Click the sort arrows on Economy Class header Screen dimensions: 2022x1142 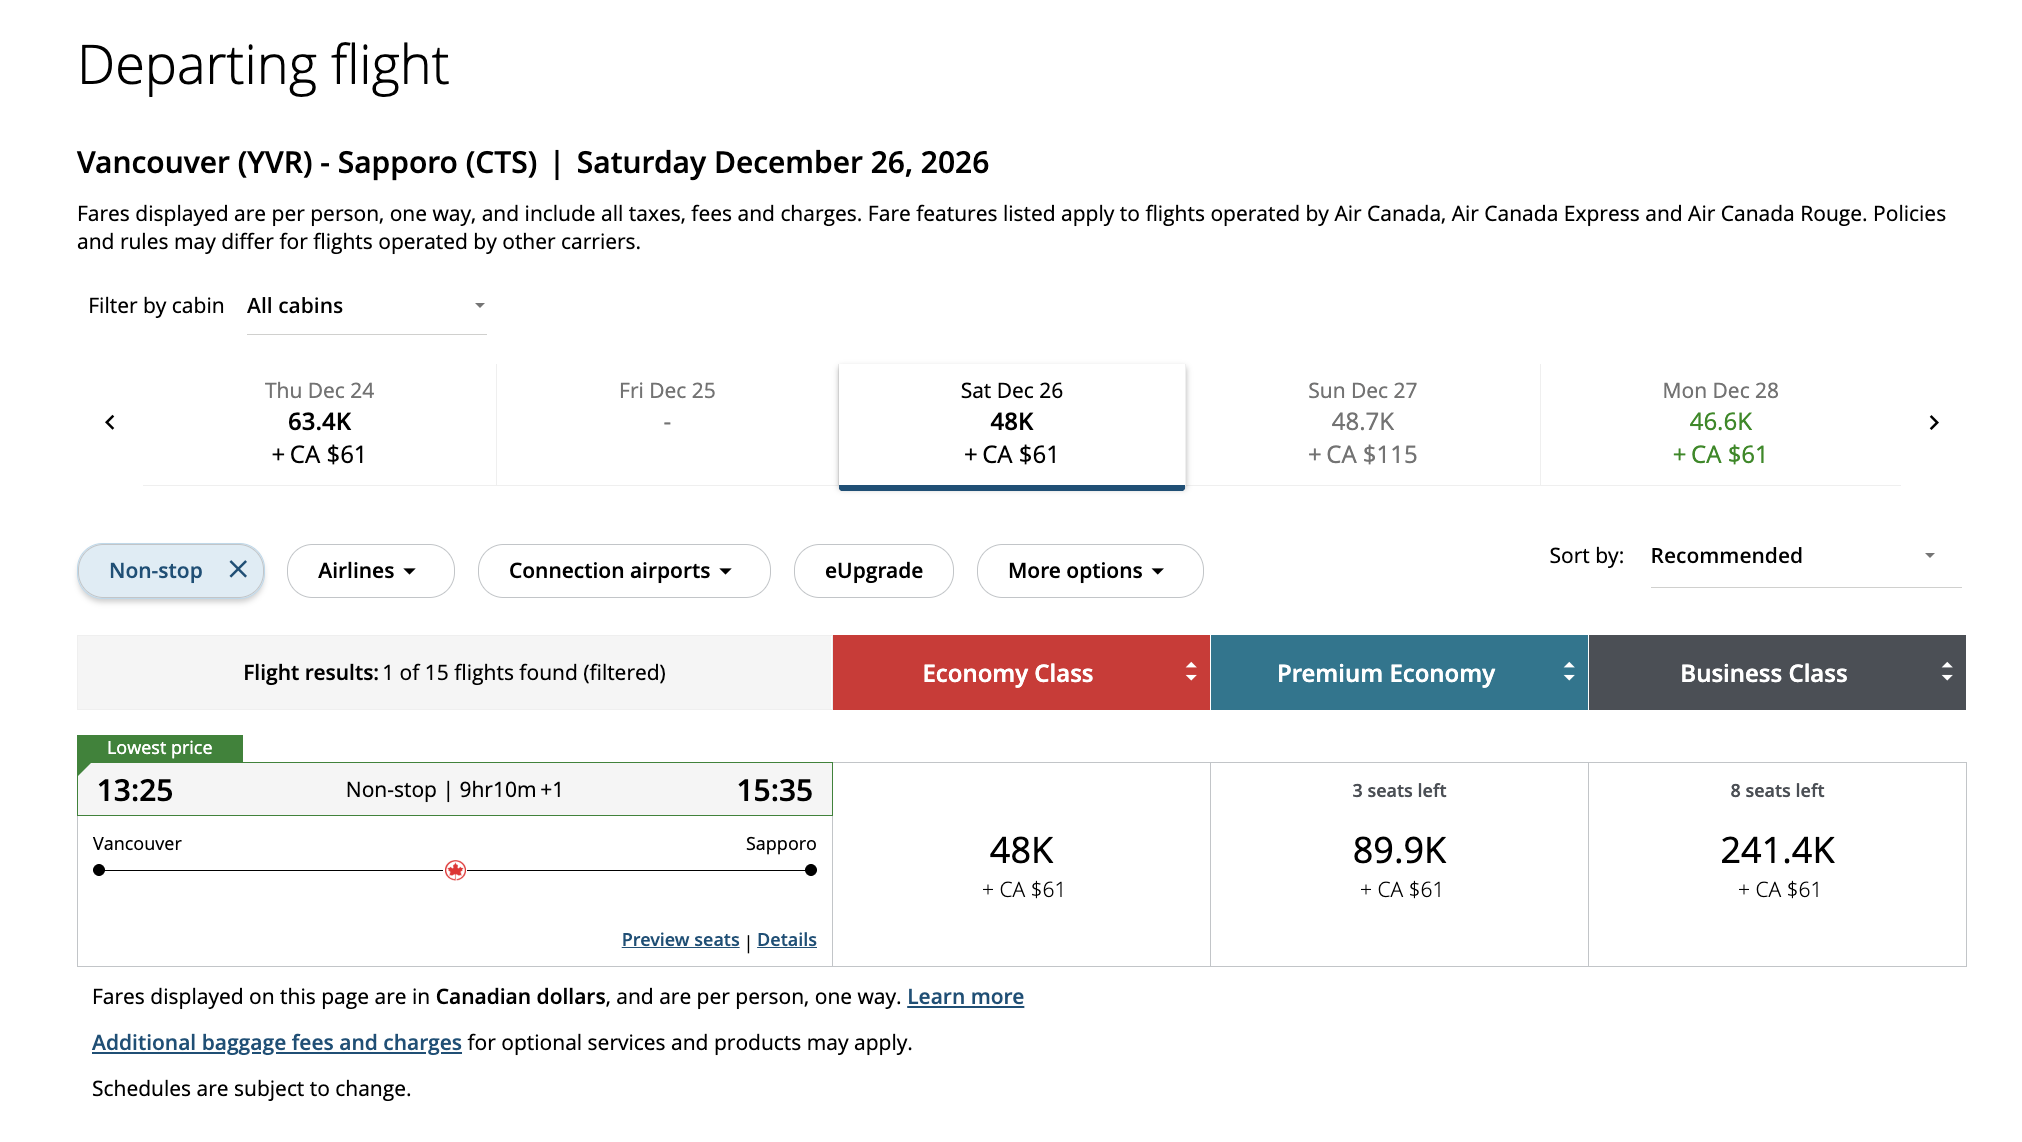1190,672
